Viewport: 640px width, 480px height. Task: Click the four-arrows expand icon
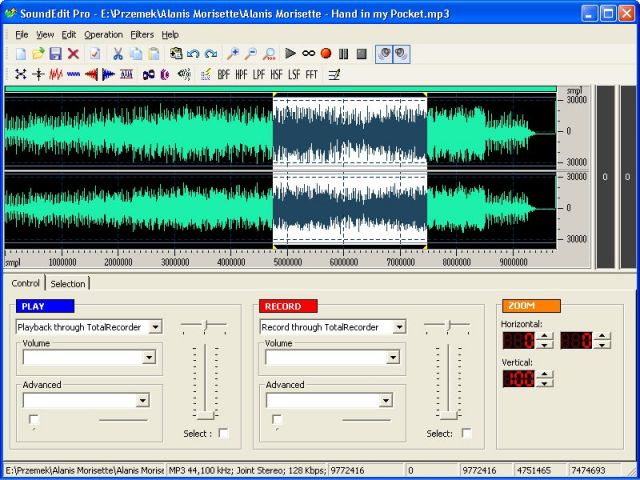[21, 74]
